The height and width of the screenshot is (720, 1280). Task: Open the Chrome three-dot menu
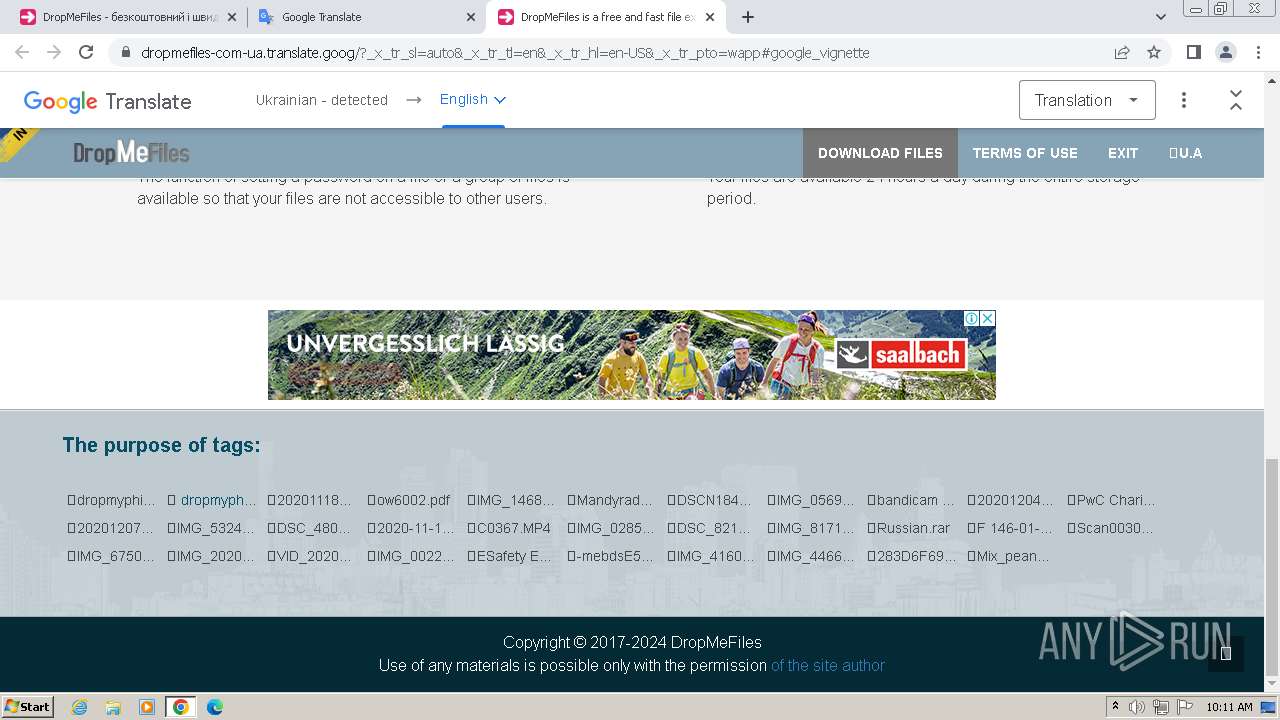pyautogui.click(x=1257, y=52)
